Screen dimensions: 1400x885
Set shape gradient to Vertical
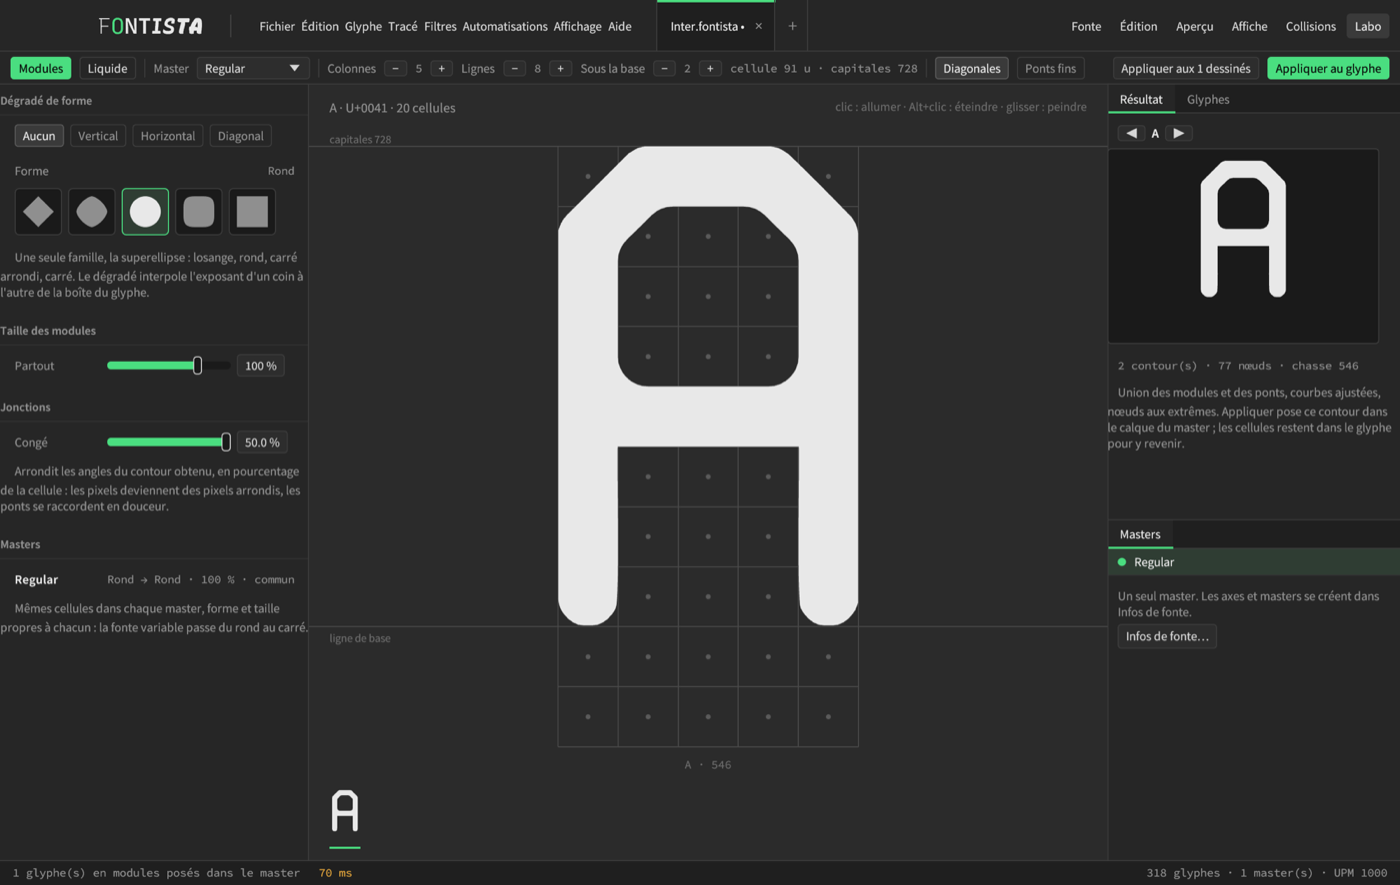pos(98,136)
